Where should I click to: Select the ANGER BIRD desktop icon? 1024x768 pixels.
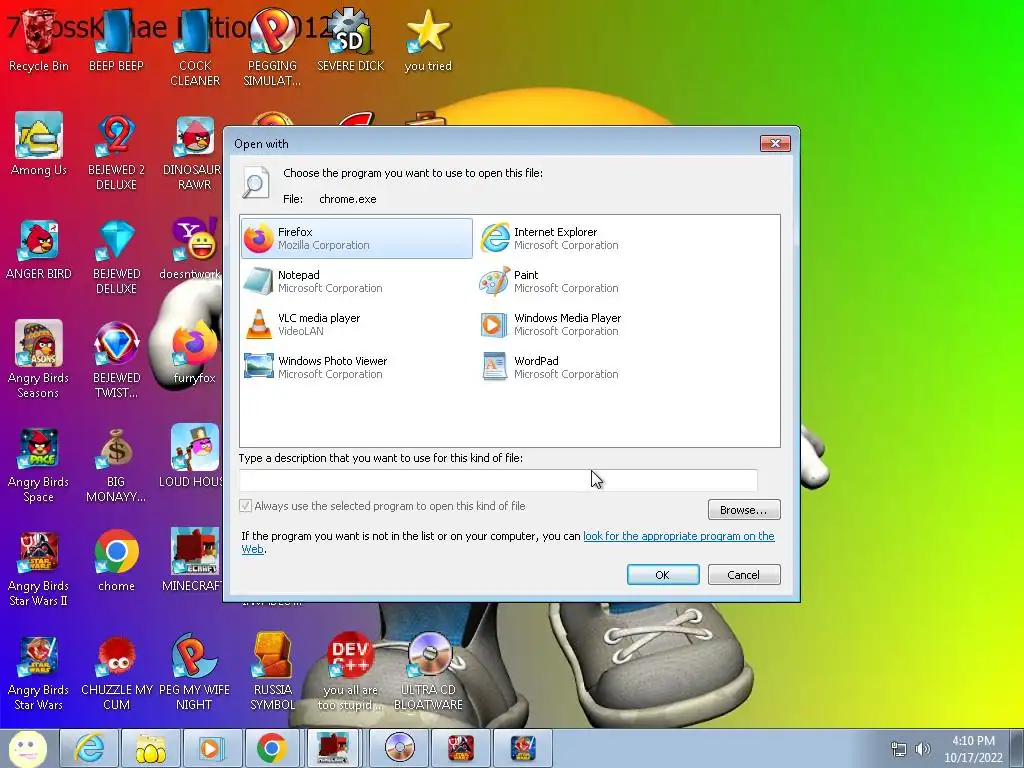tap(39, 249)
